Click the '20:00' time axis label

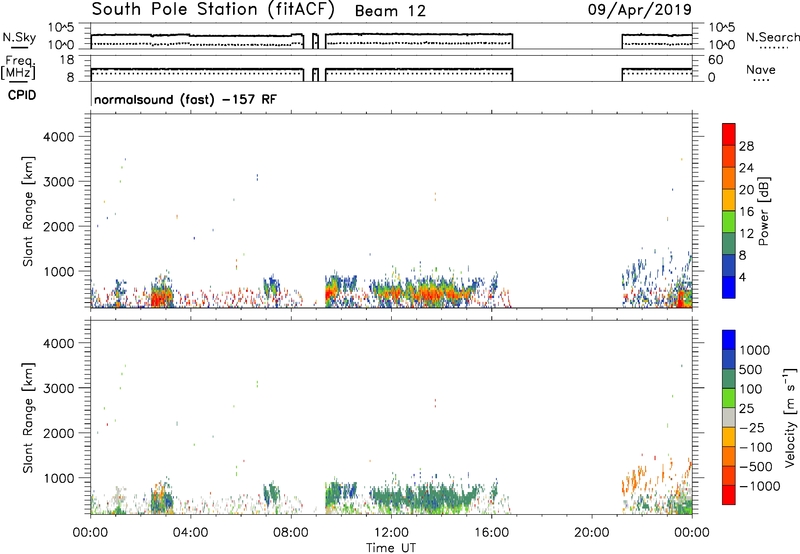(x=591, y=533)
